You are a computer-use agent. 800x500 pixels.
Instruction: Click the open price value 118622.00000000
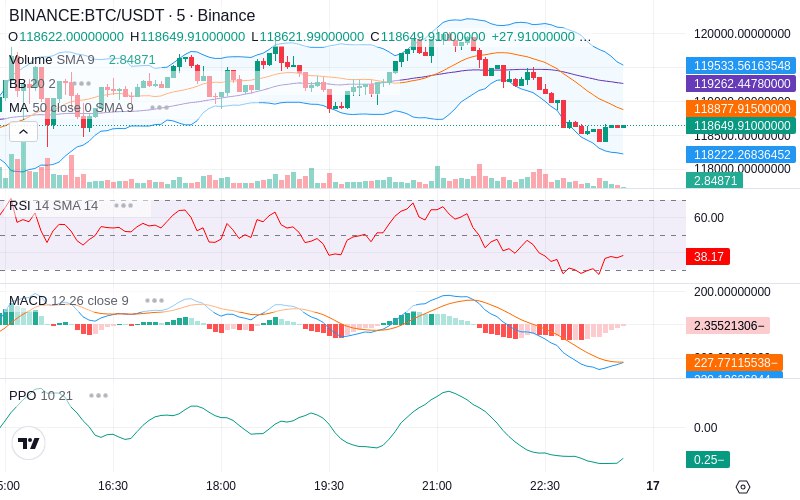(x=71, y=37)
